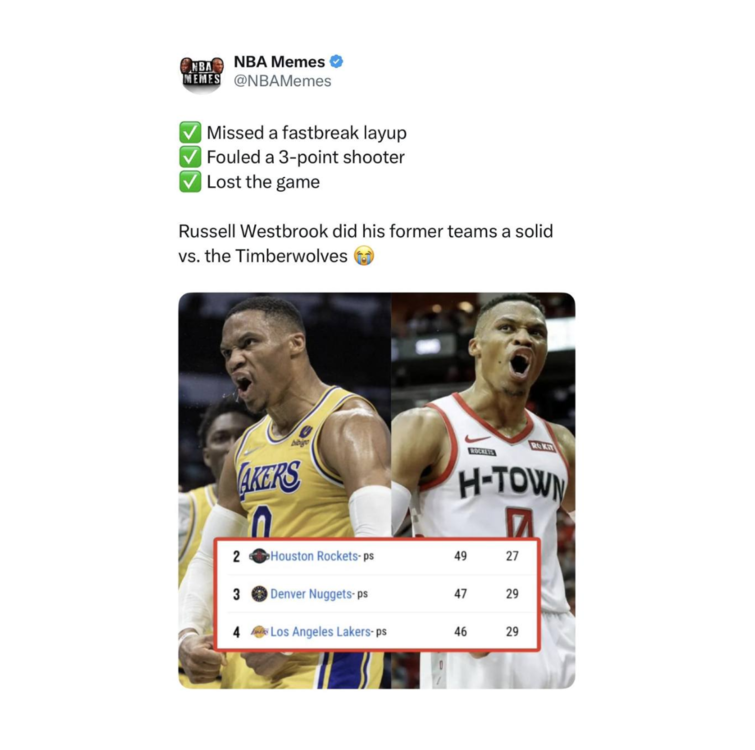Open the @NBAMemes handle
Image resolution: width=755 pixels, height=750 pixels.
[x=282, y=81]
